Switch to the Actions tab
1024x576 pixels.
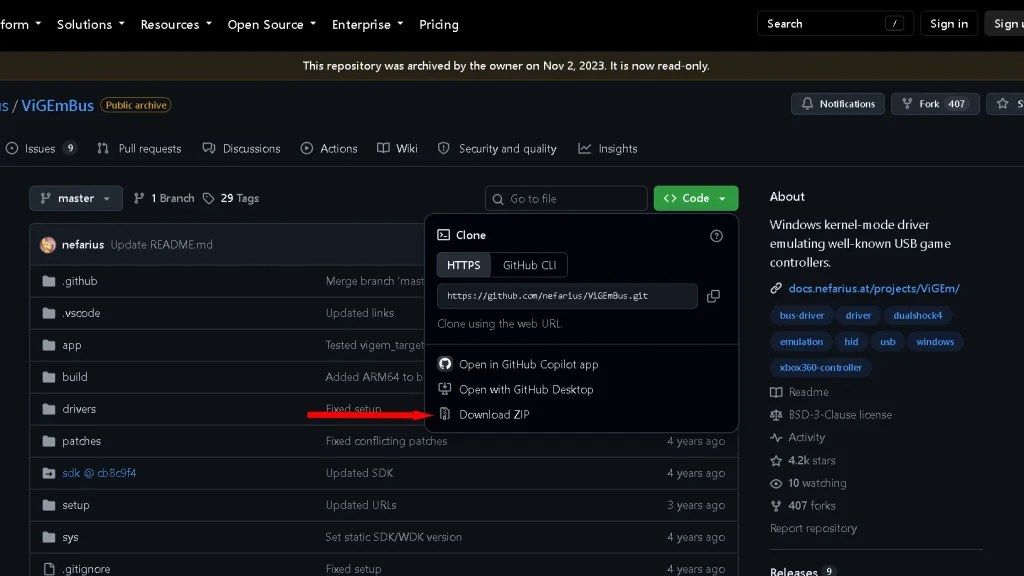pyautogui.click(x=329, y=148)
